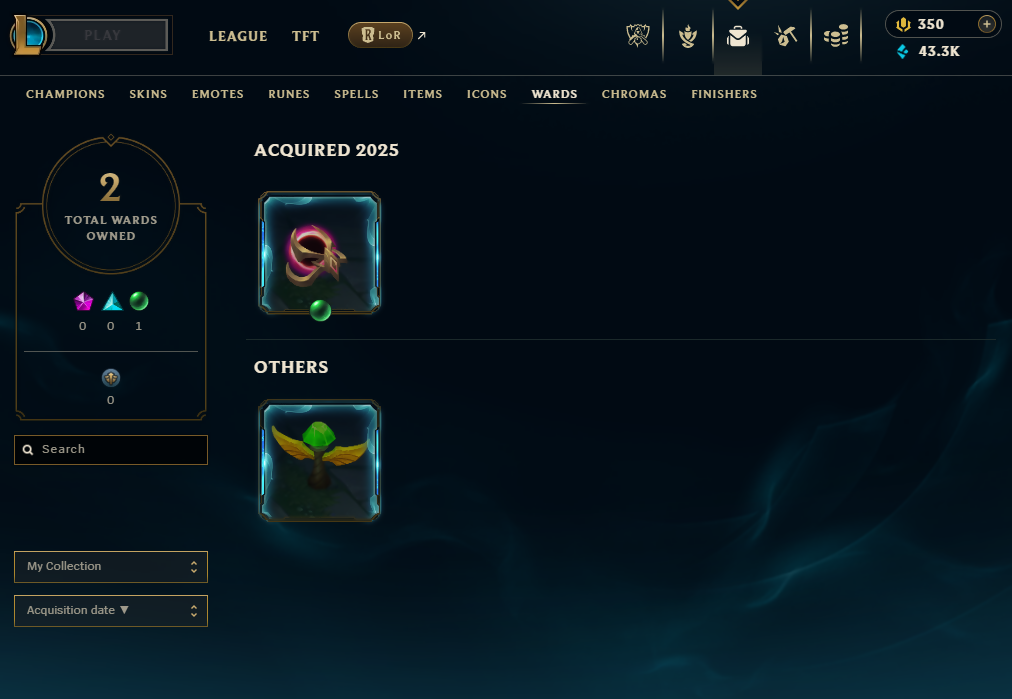
Task: Open the Store coins icon
Action: click(x=836, y=36)
